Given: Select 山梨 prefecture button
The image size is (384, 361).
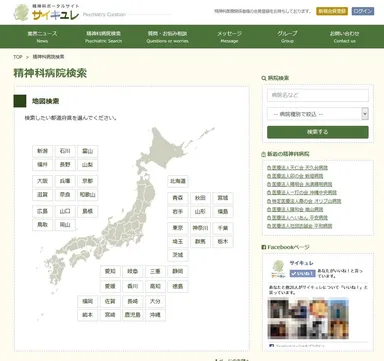Looking at the screenshot, I should (88, 165).
